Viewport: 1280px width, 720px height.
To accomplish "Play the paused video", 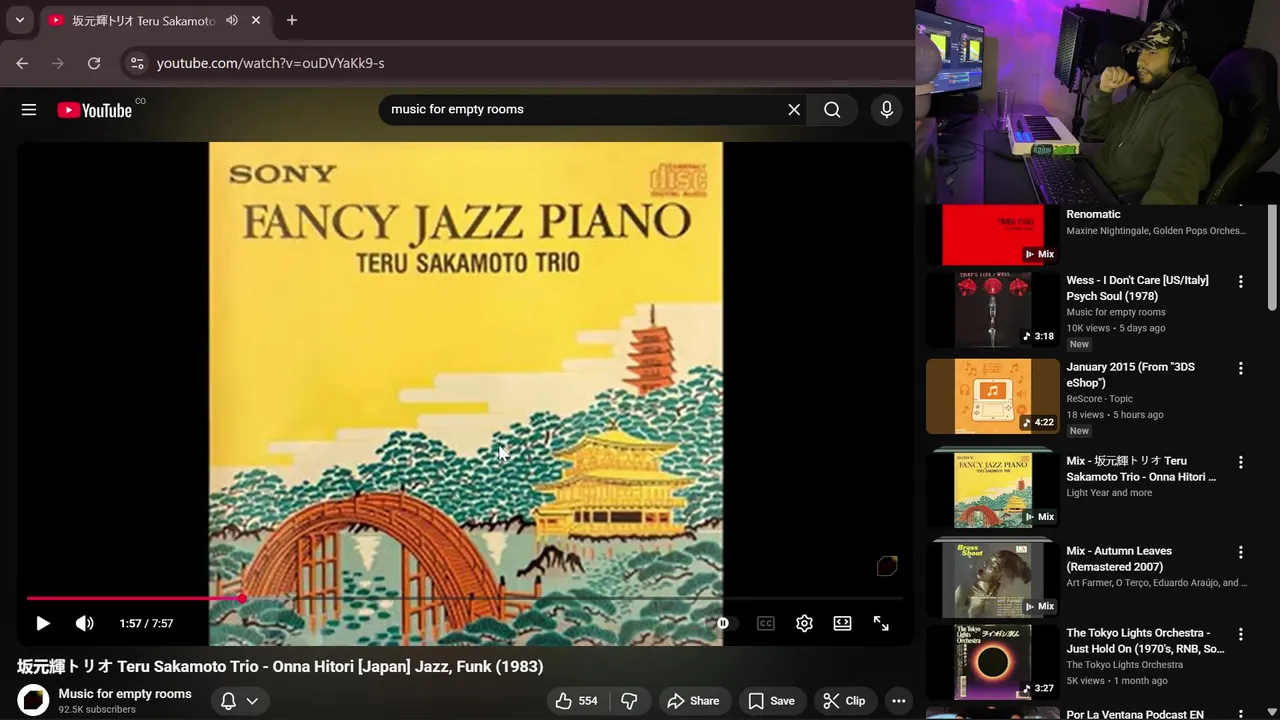I will tap(43, 623).
